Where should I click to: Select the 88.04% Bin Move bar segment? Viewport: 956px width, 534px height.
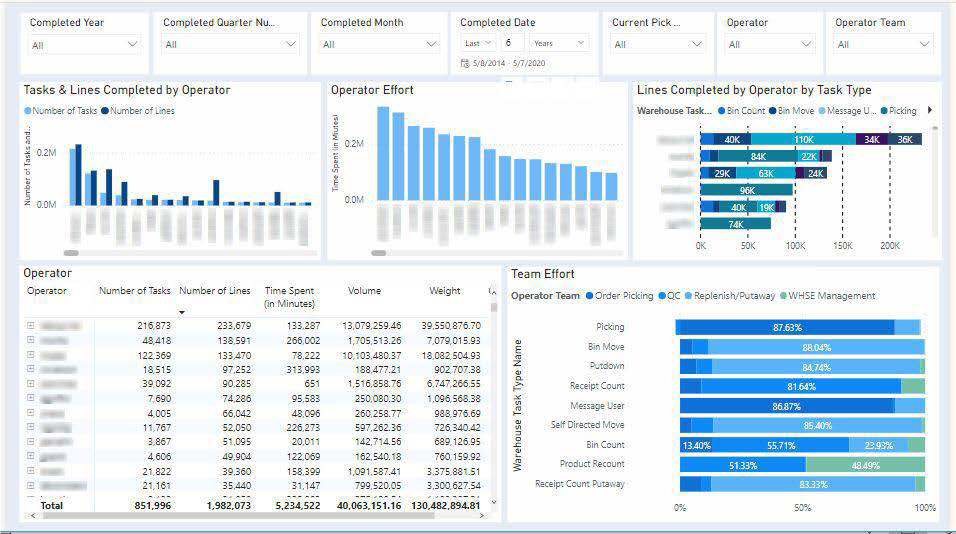pyautogui.click(x=816, y=347)
